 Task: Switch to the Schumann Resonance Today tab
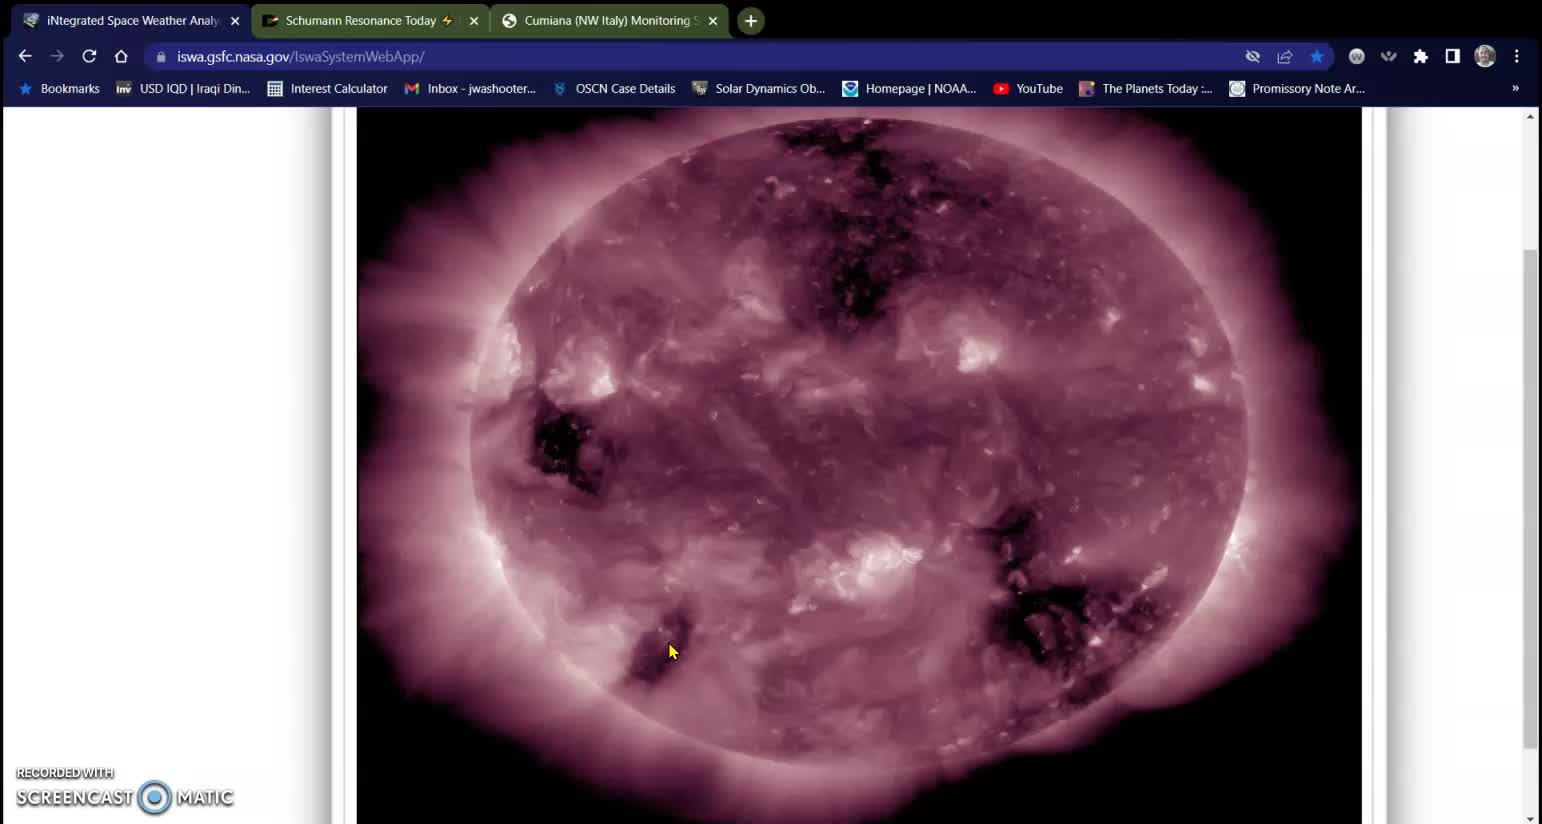pos(370,20)
